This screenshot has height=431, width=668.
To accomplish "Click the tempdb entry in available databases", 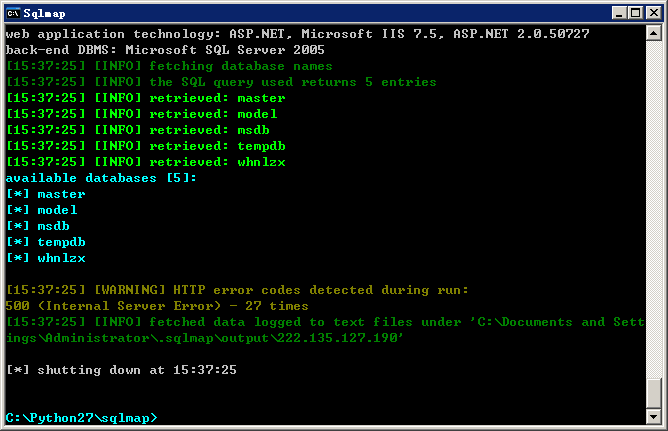I will (61, 242).
